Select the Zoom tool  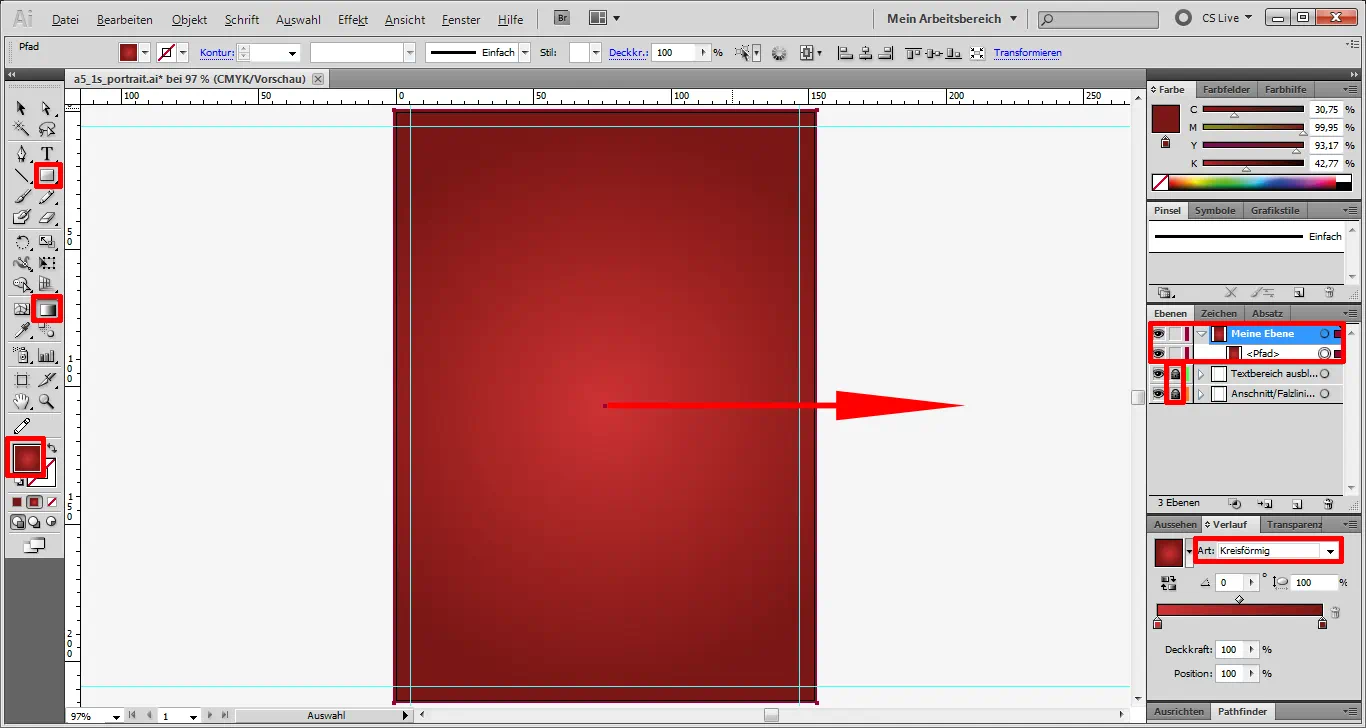pos(46,401)
